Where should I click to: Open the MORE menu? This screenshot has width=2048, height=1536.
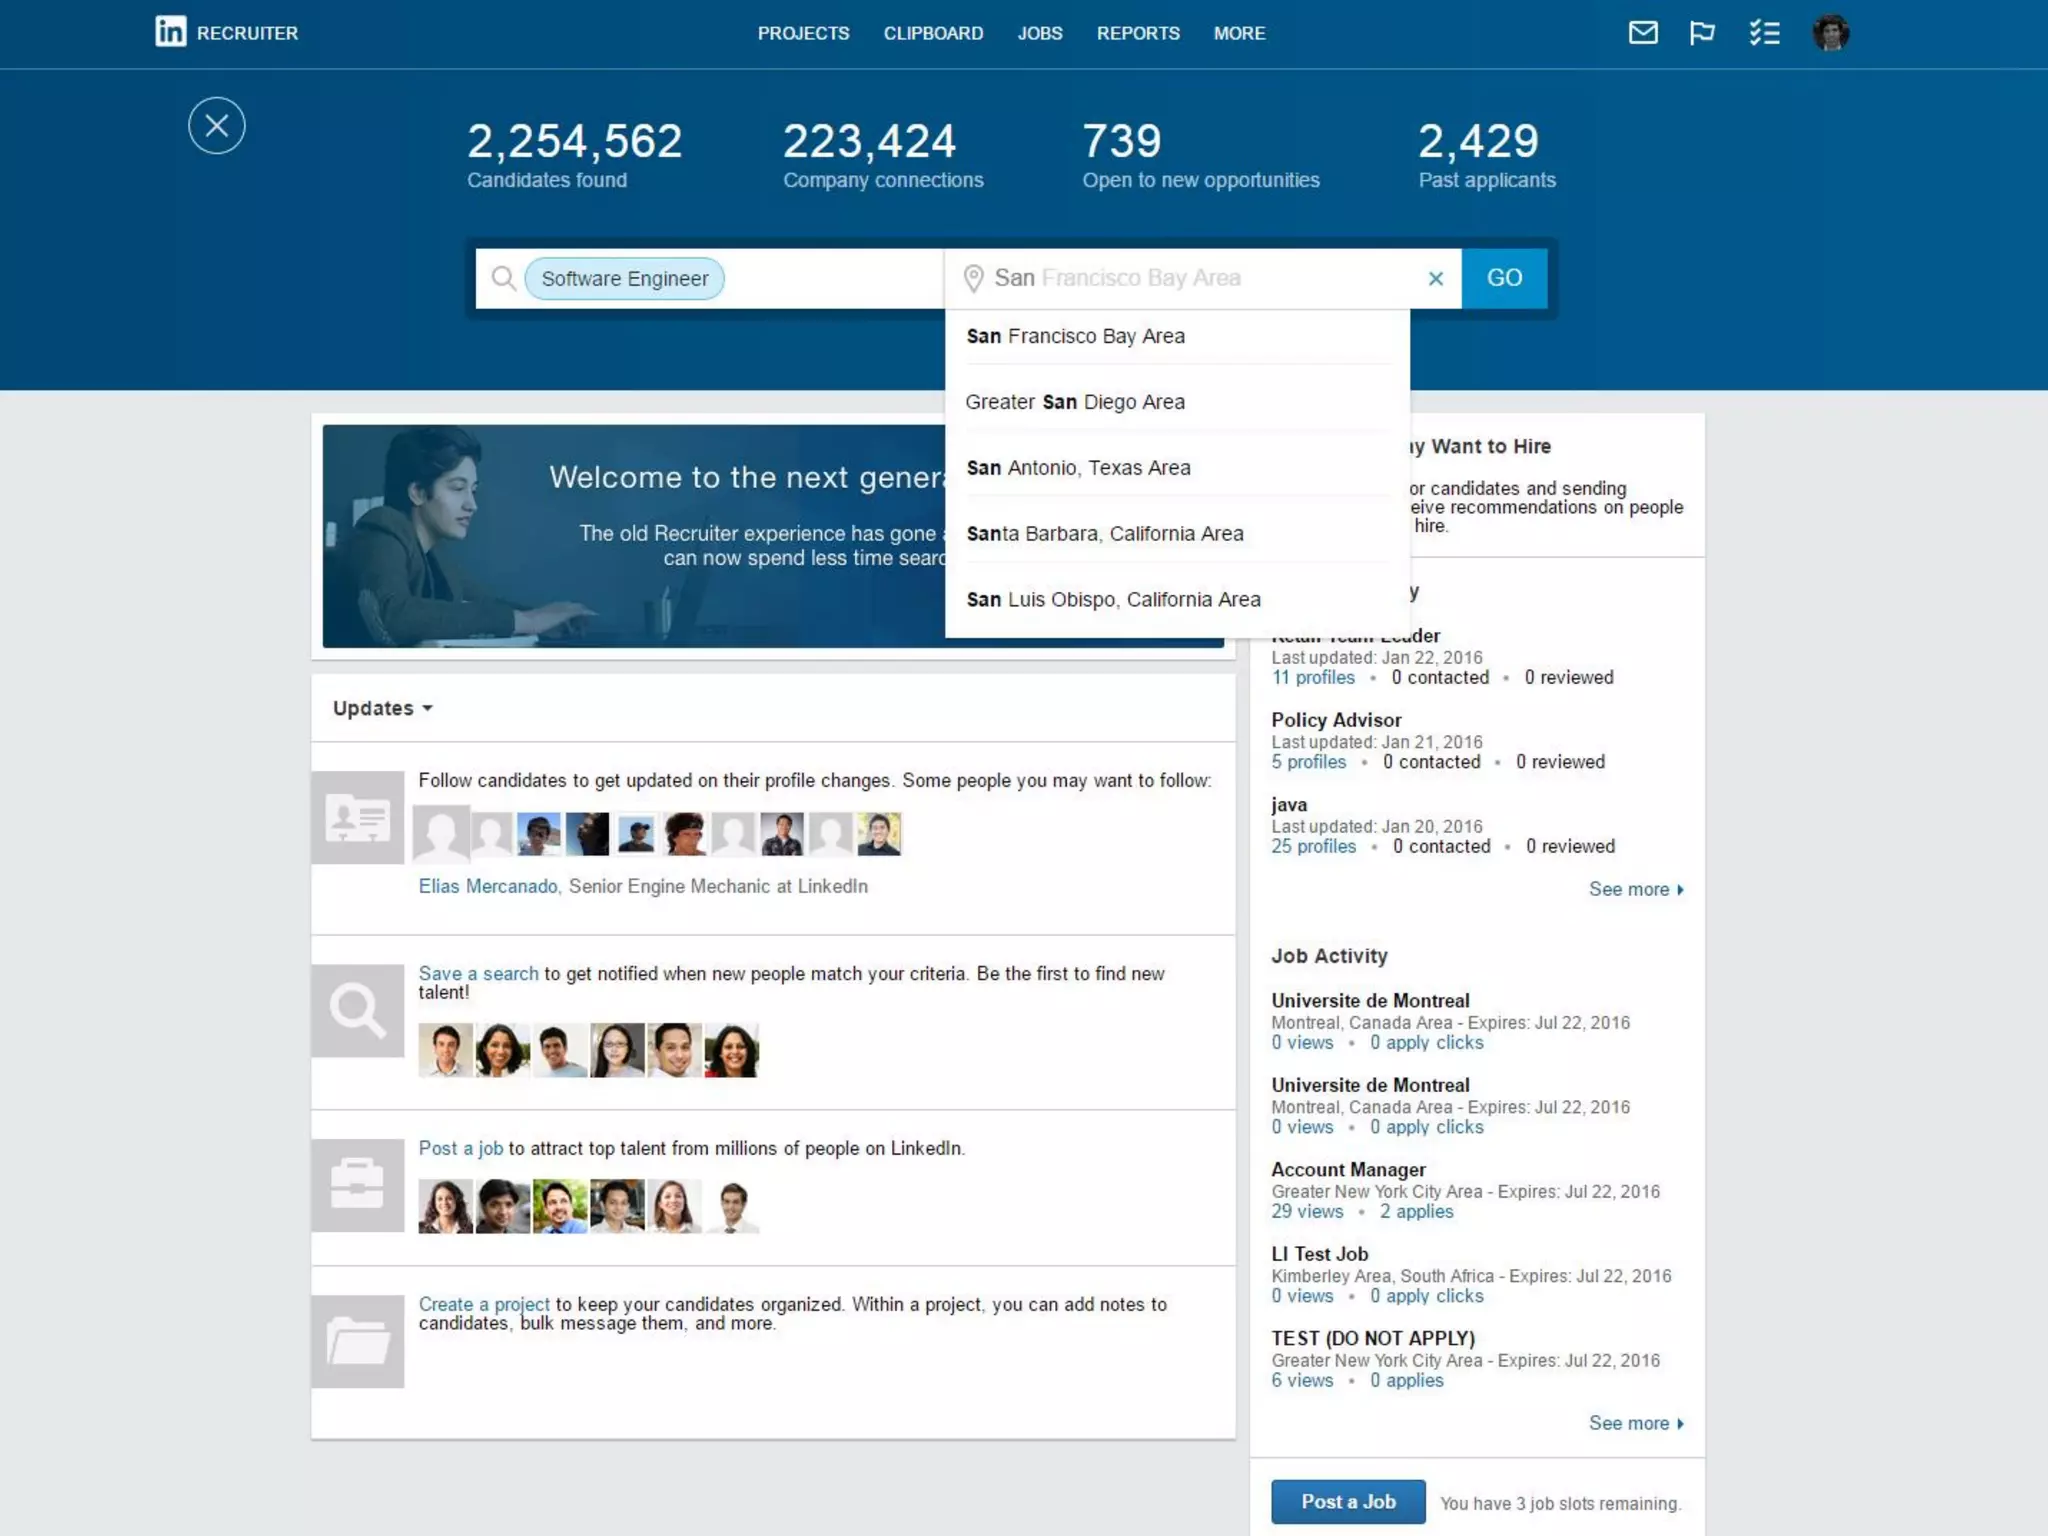point(1239,33)
